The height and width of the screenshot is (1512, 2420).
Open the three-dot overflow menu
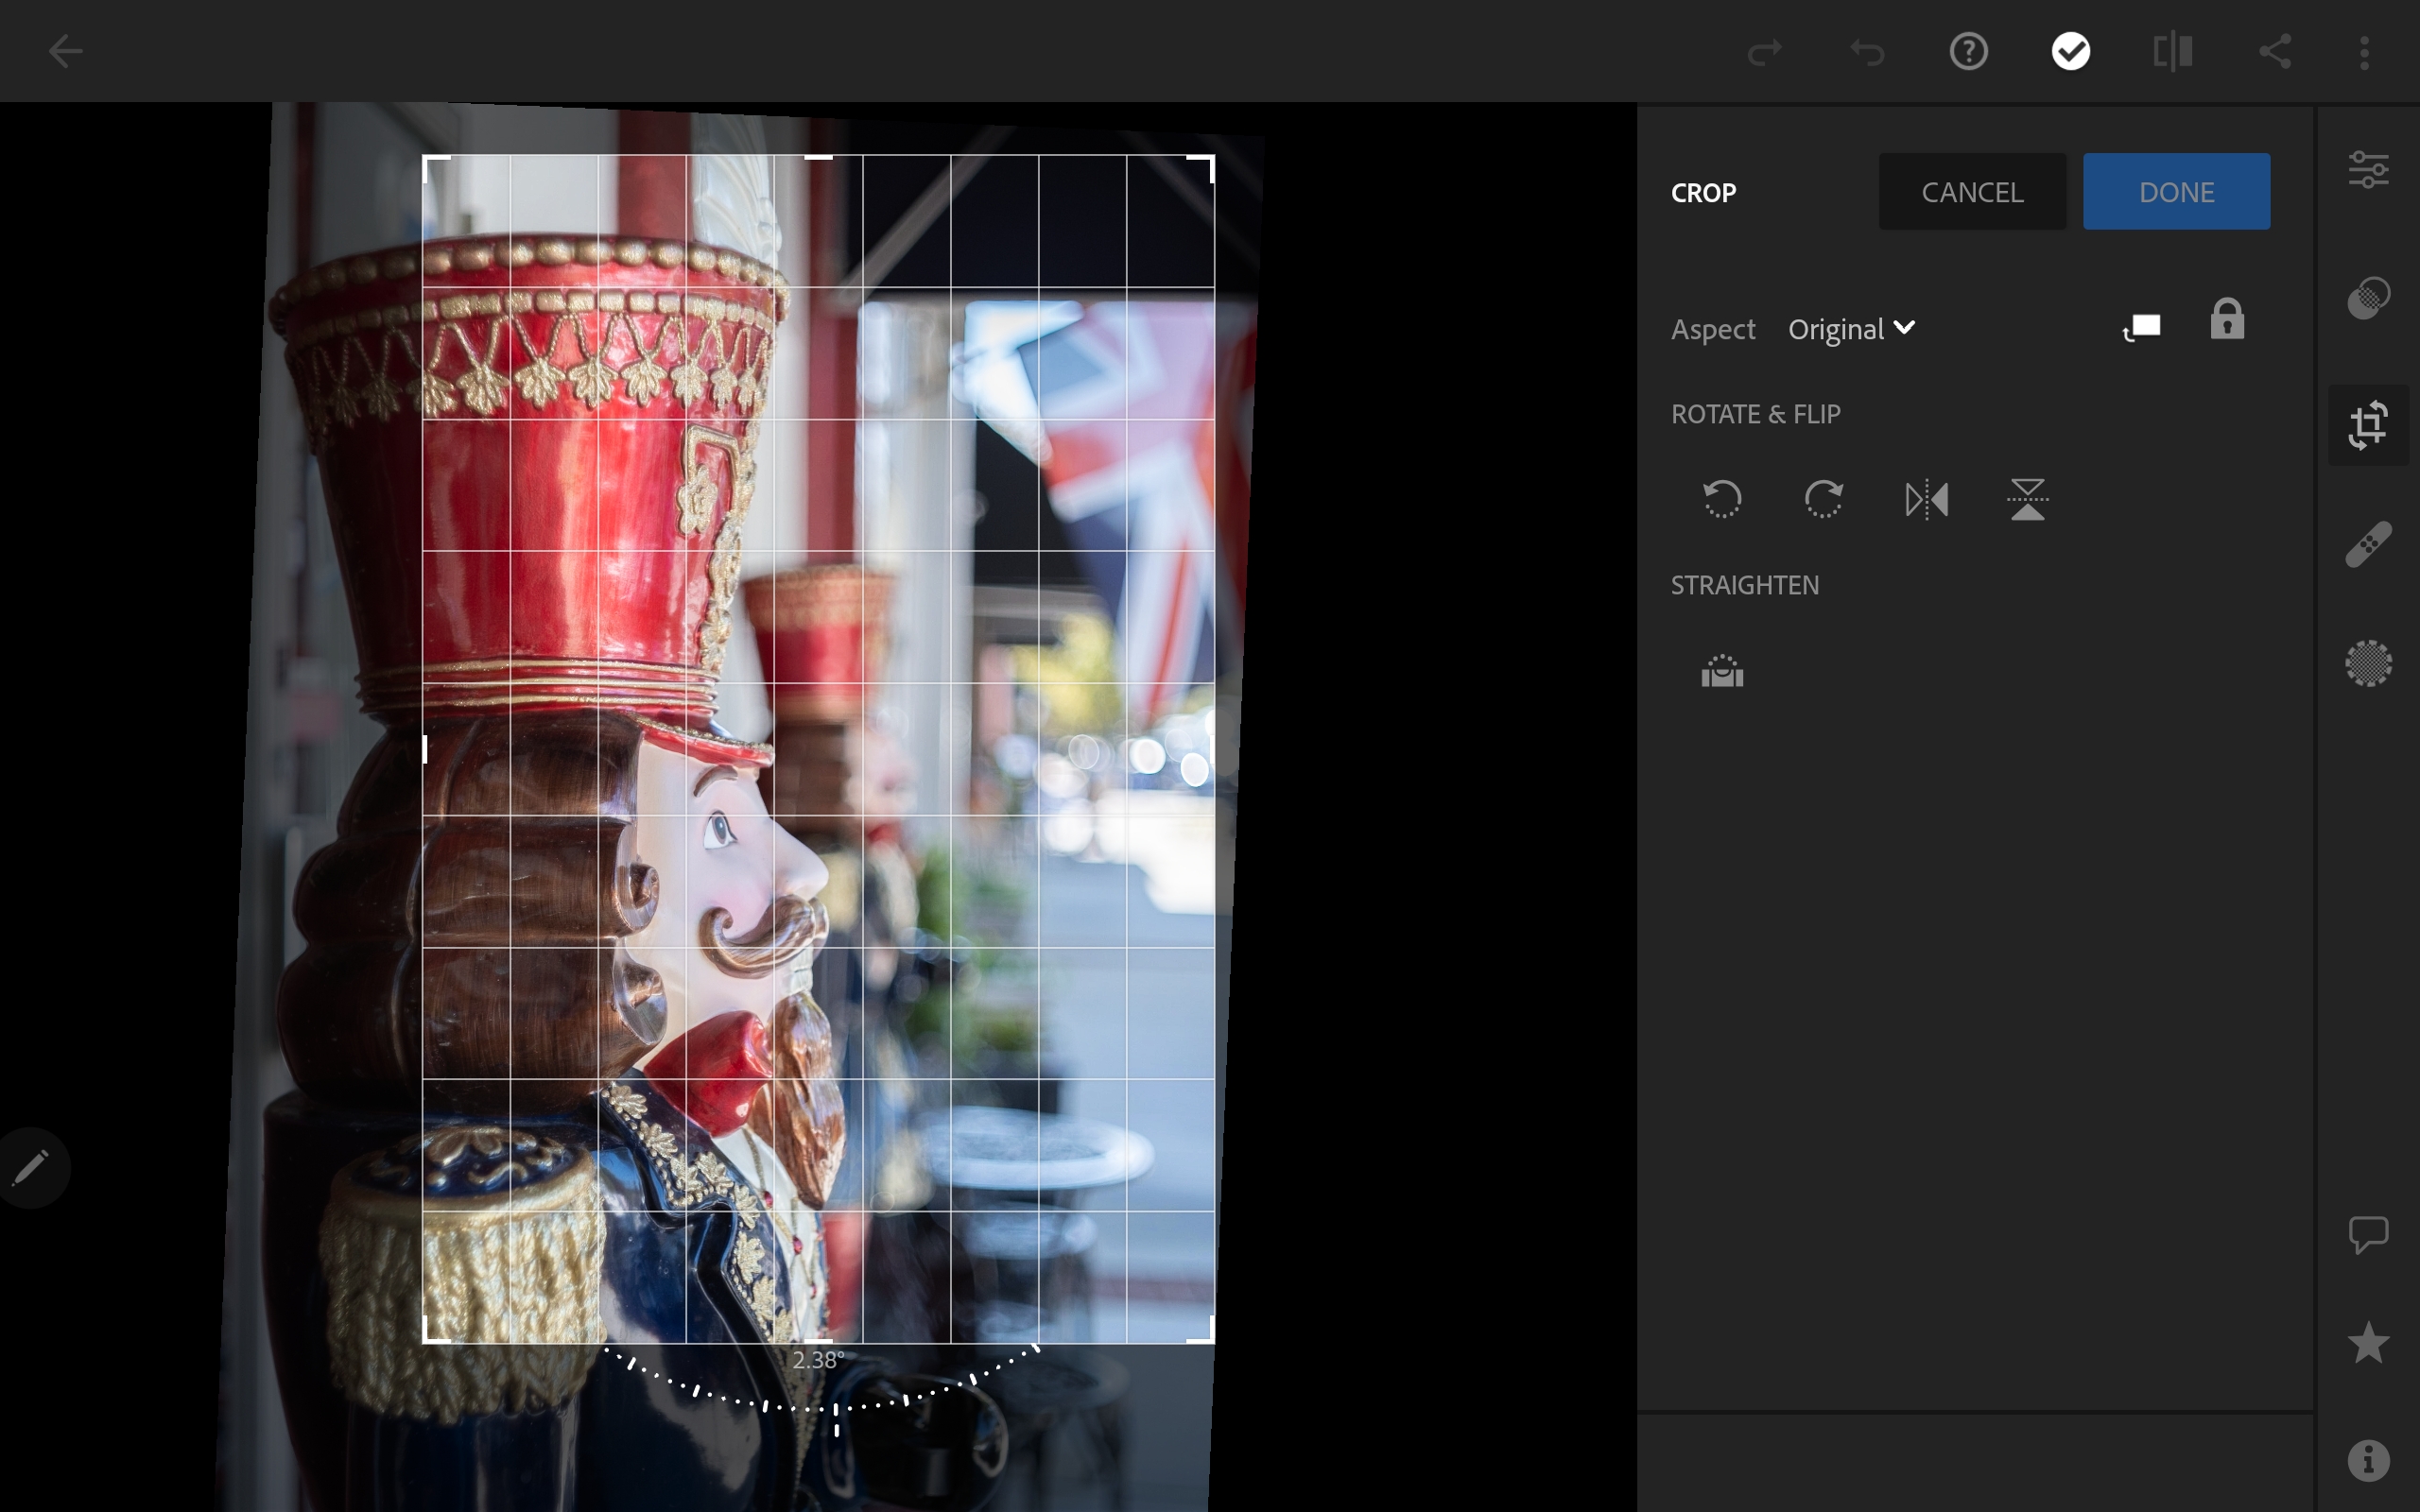pyautogui.click(x=2364, y=52)
